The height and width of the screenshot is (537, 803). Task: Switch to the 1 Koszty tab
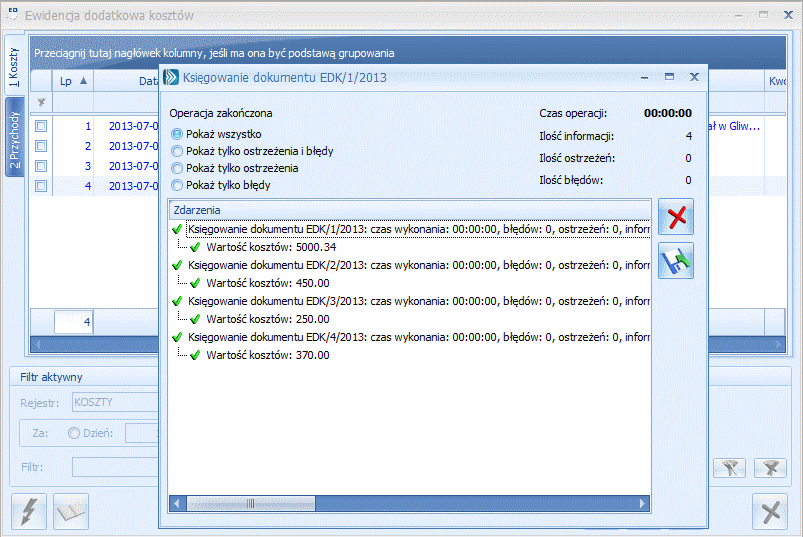pos(14,67)
